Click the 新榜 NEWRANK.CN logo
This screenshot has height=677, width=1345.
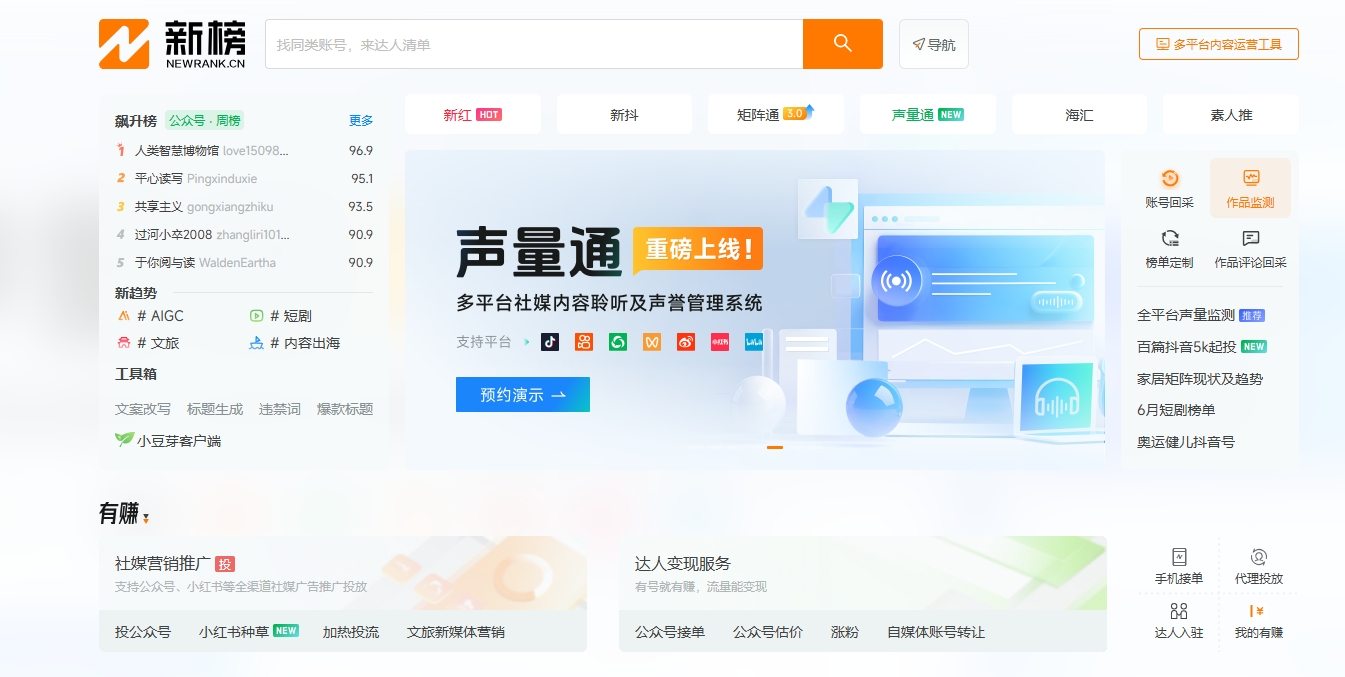[172, 44]
